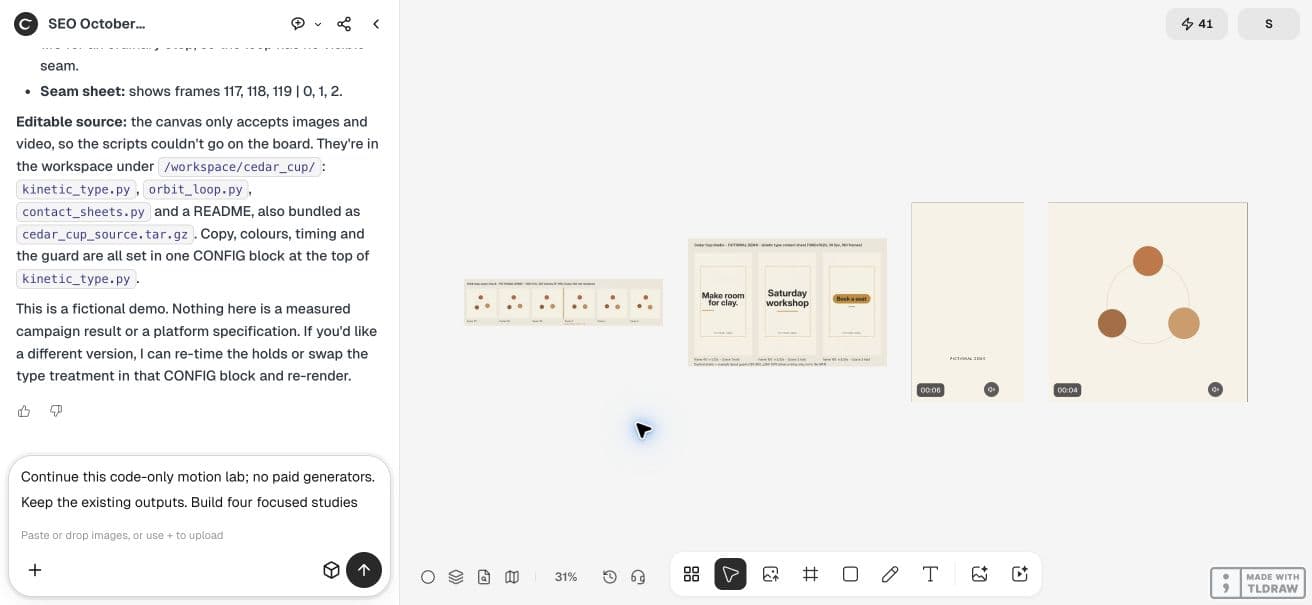Open the history clock icon
Image resolution: width=1312 pixels, height=605 pixels.
(x=610, y=577)
